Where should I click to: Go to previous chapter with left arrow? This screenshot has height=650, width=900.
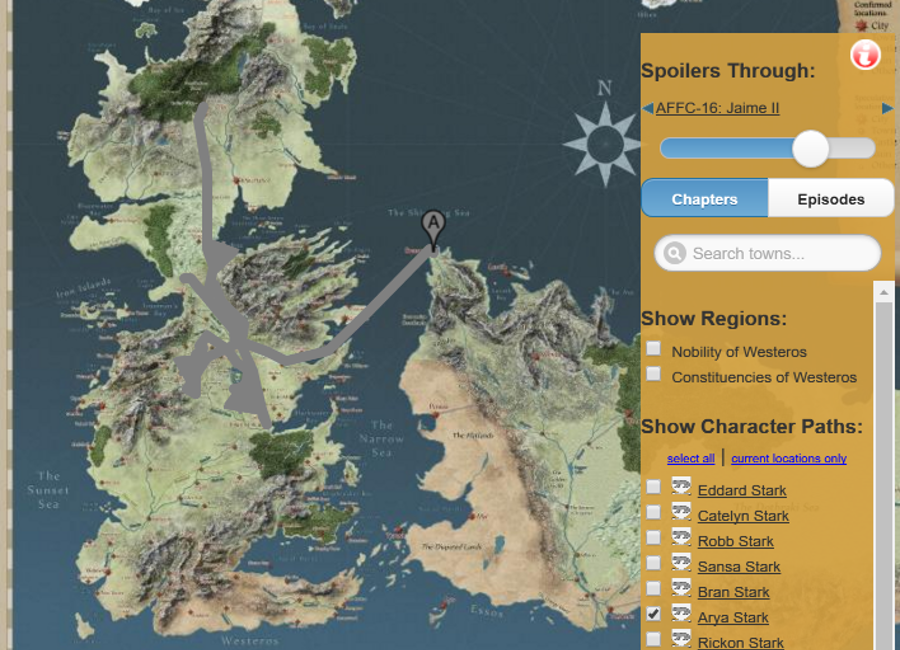click(x=647, y=108)
